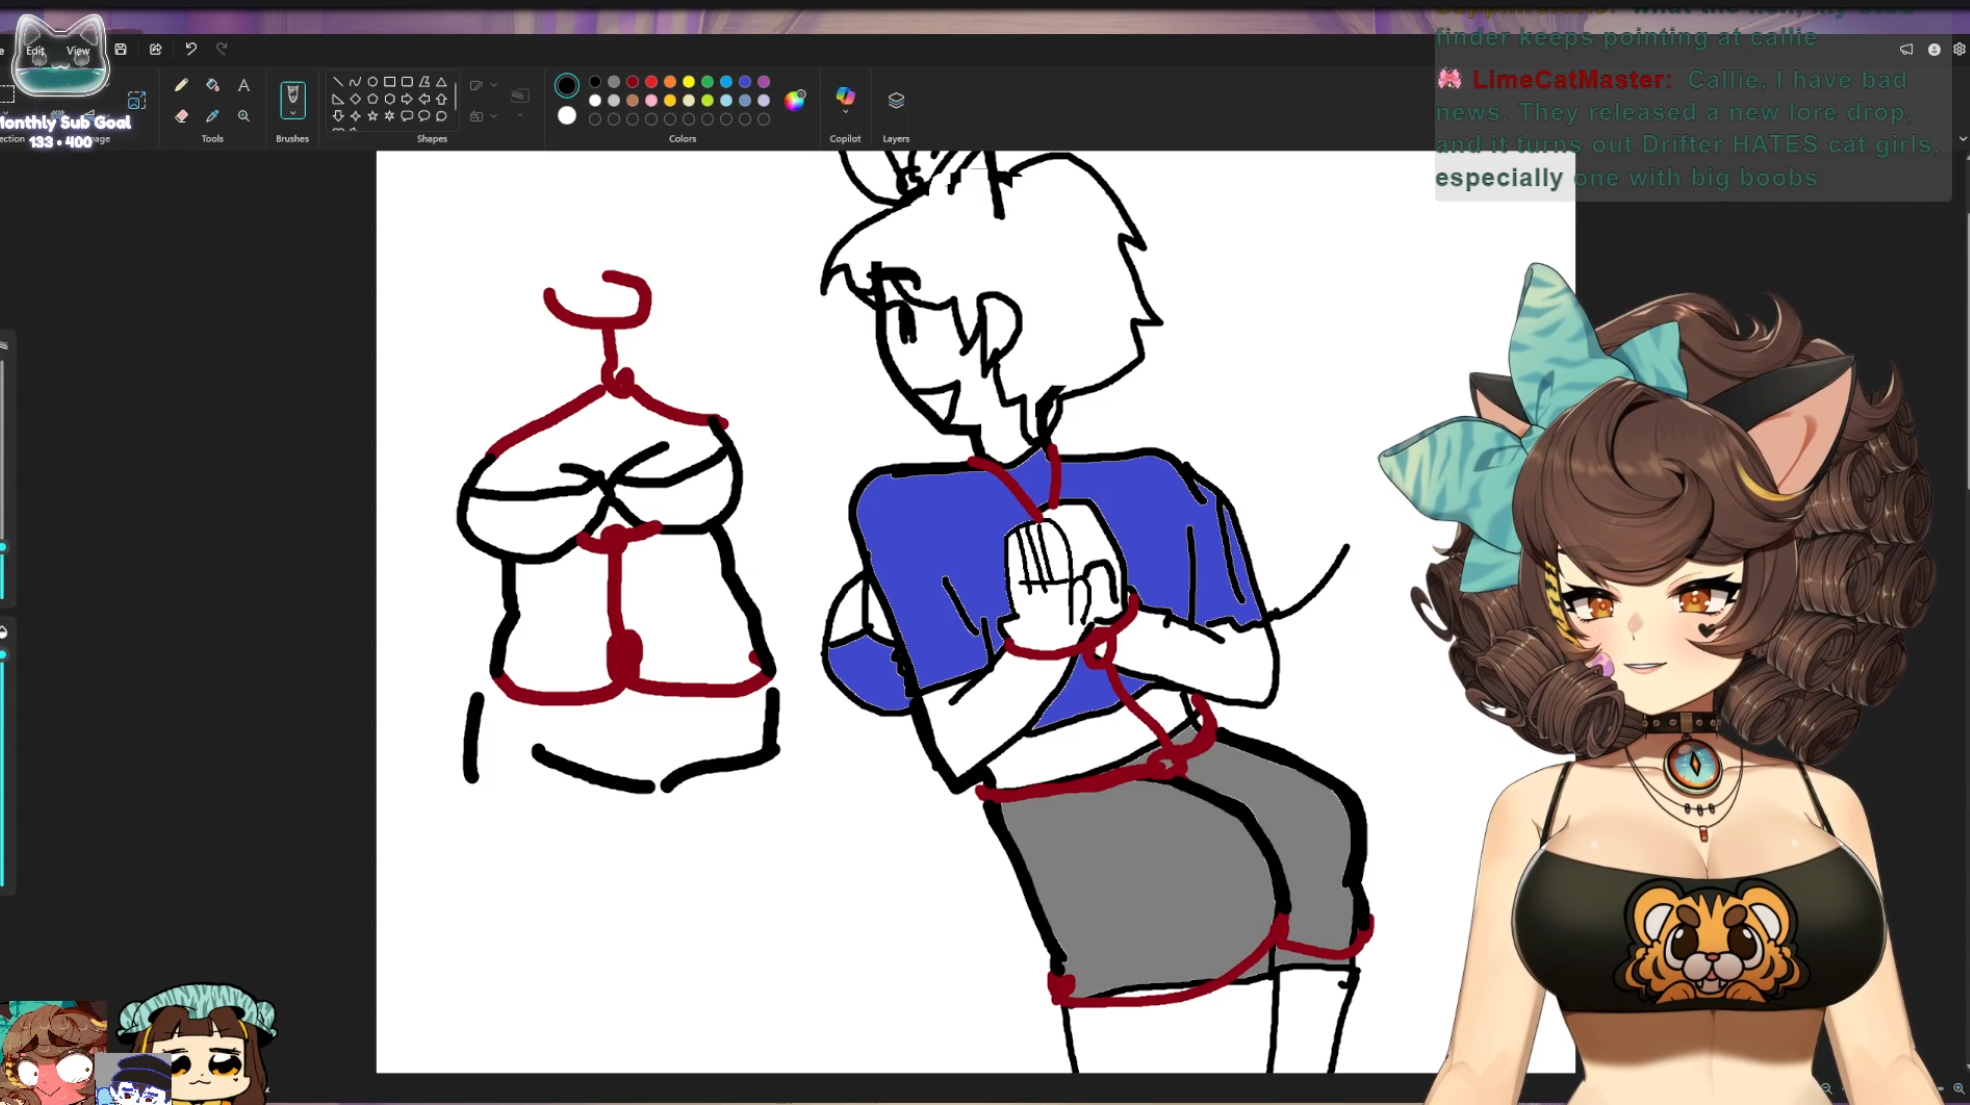Screen dimensions: 1970x1105
Task: Select the Eraser tool
Action: (181, 116)
